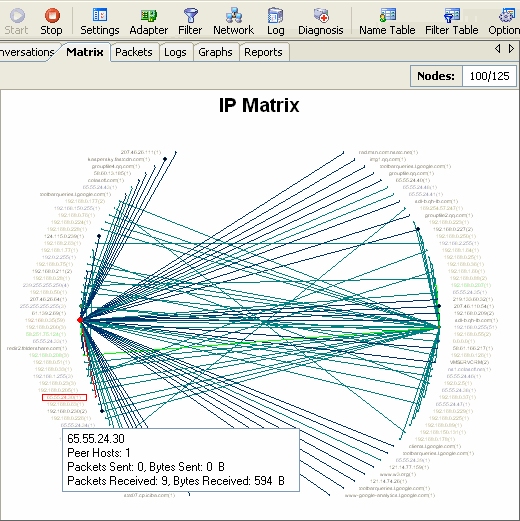Viewport: 520px width, 521px height.
Task: Open Network profile settings icon
Action: tap(234, 15)
